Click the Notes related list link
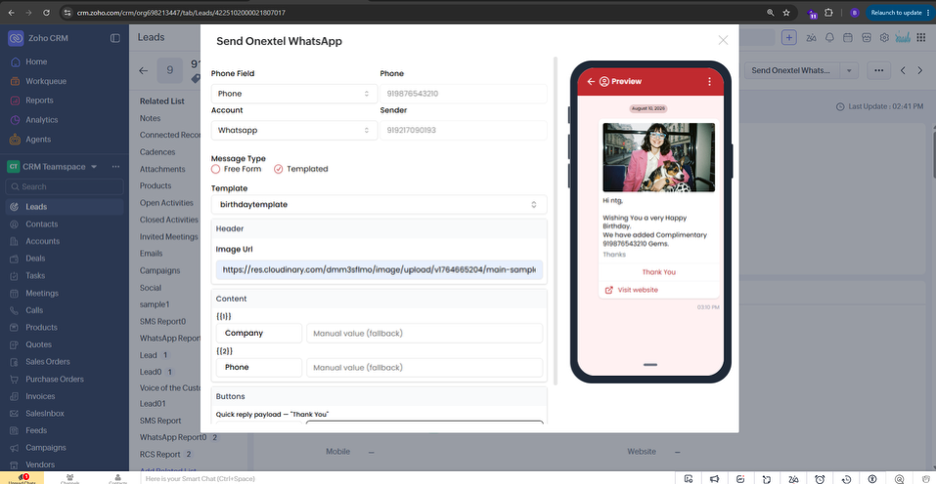The width and height of the screenshot is (936, 484). (x=150, y=118)
